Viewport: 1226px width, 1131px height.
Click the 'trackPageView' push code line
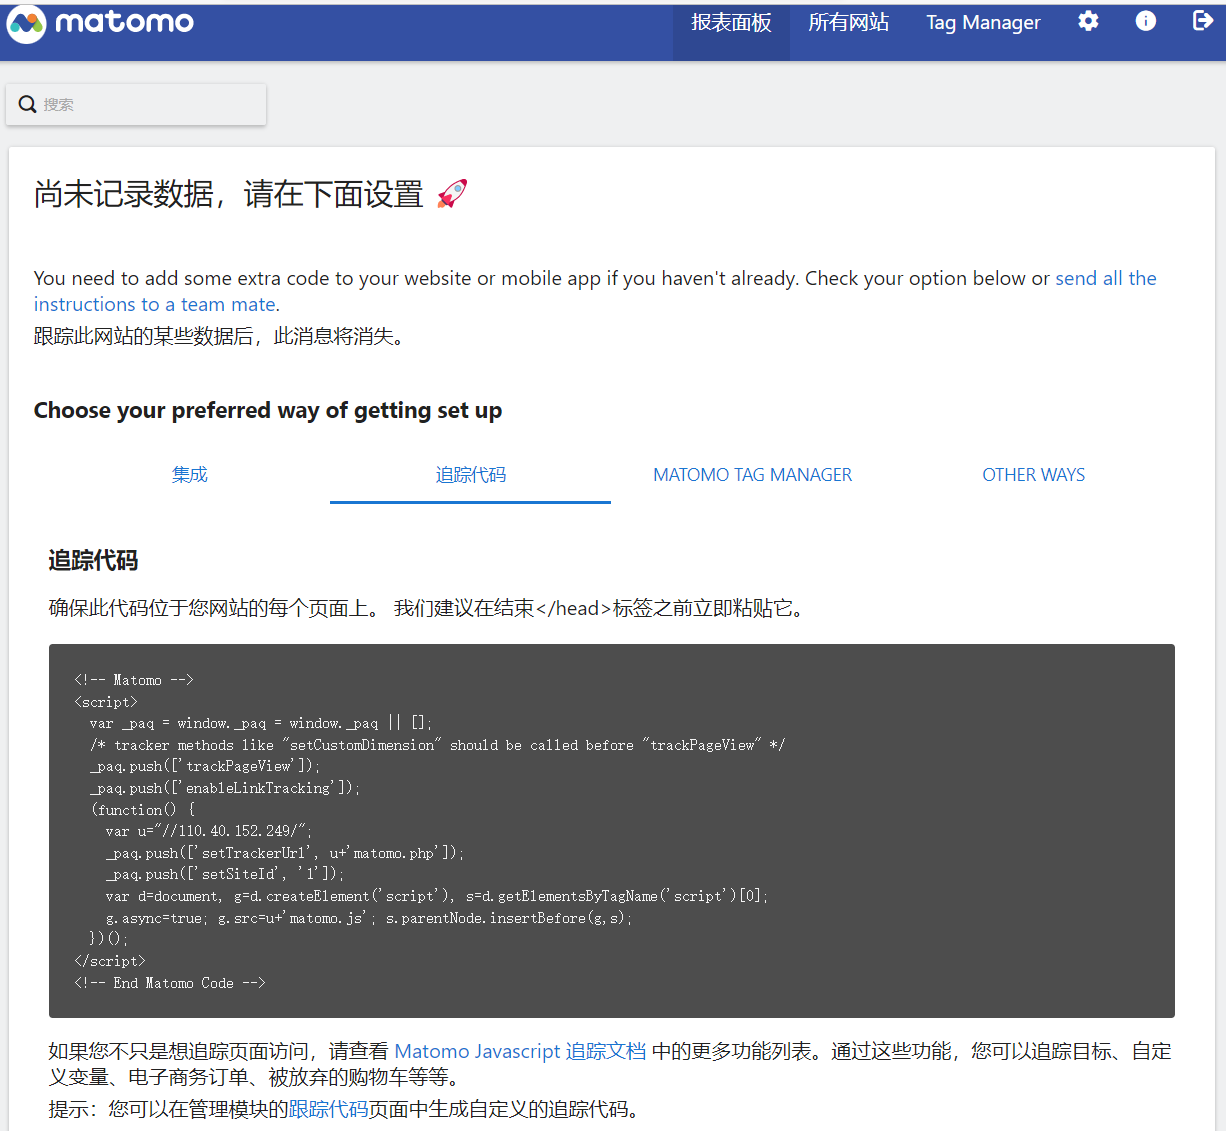[204, 766]
